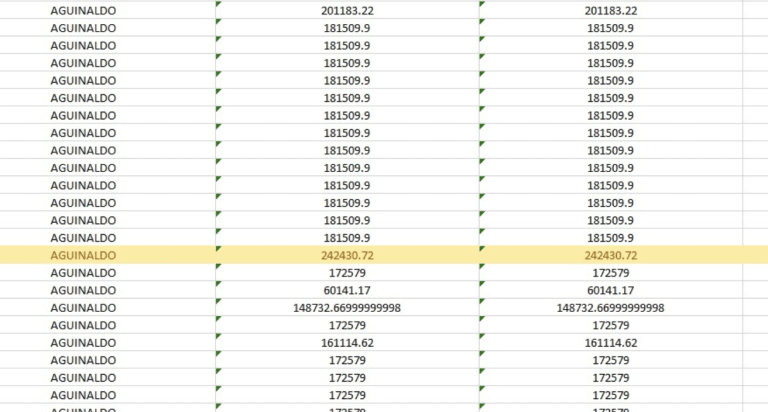Click 242430.72 in the right column
This screenshot has width=768, height=412.
click(x=610, y=256)
